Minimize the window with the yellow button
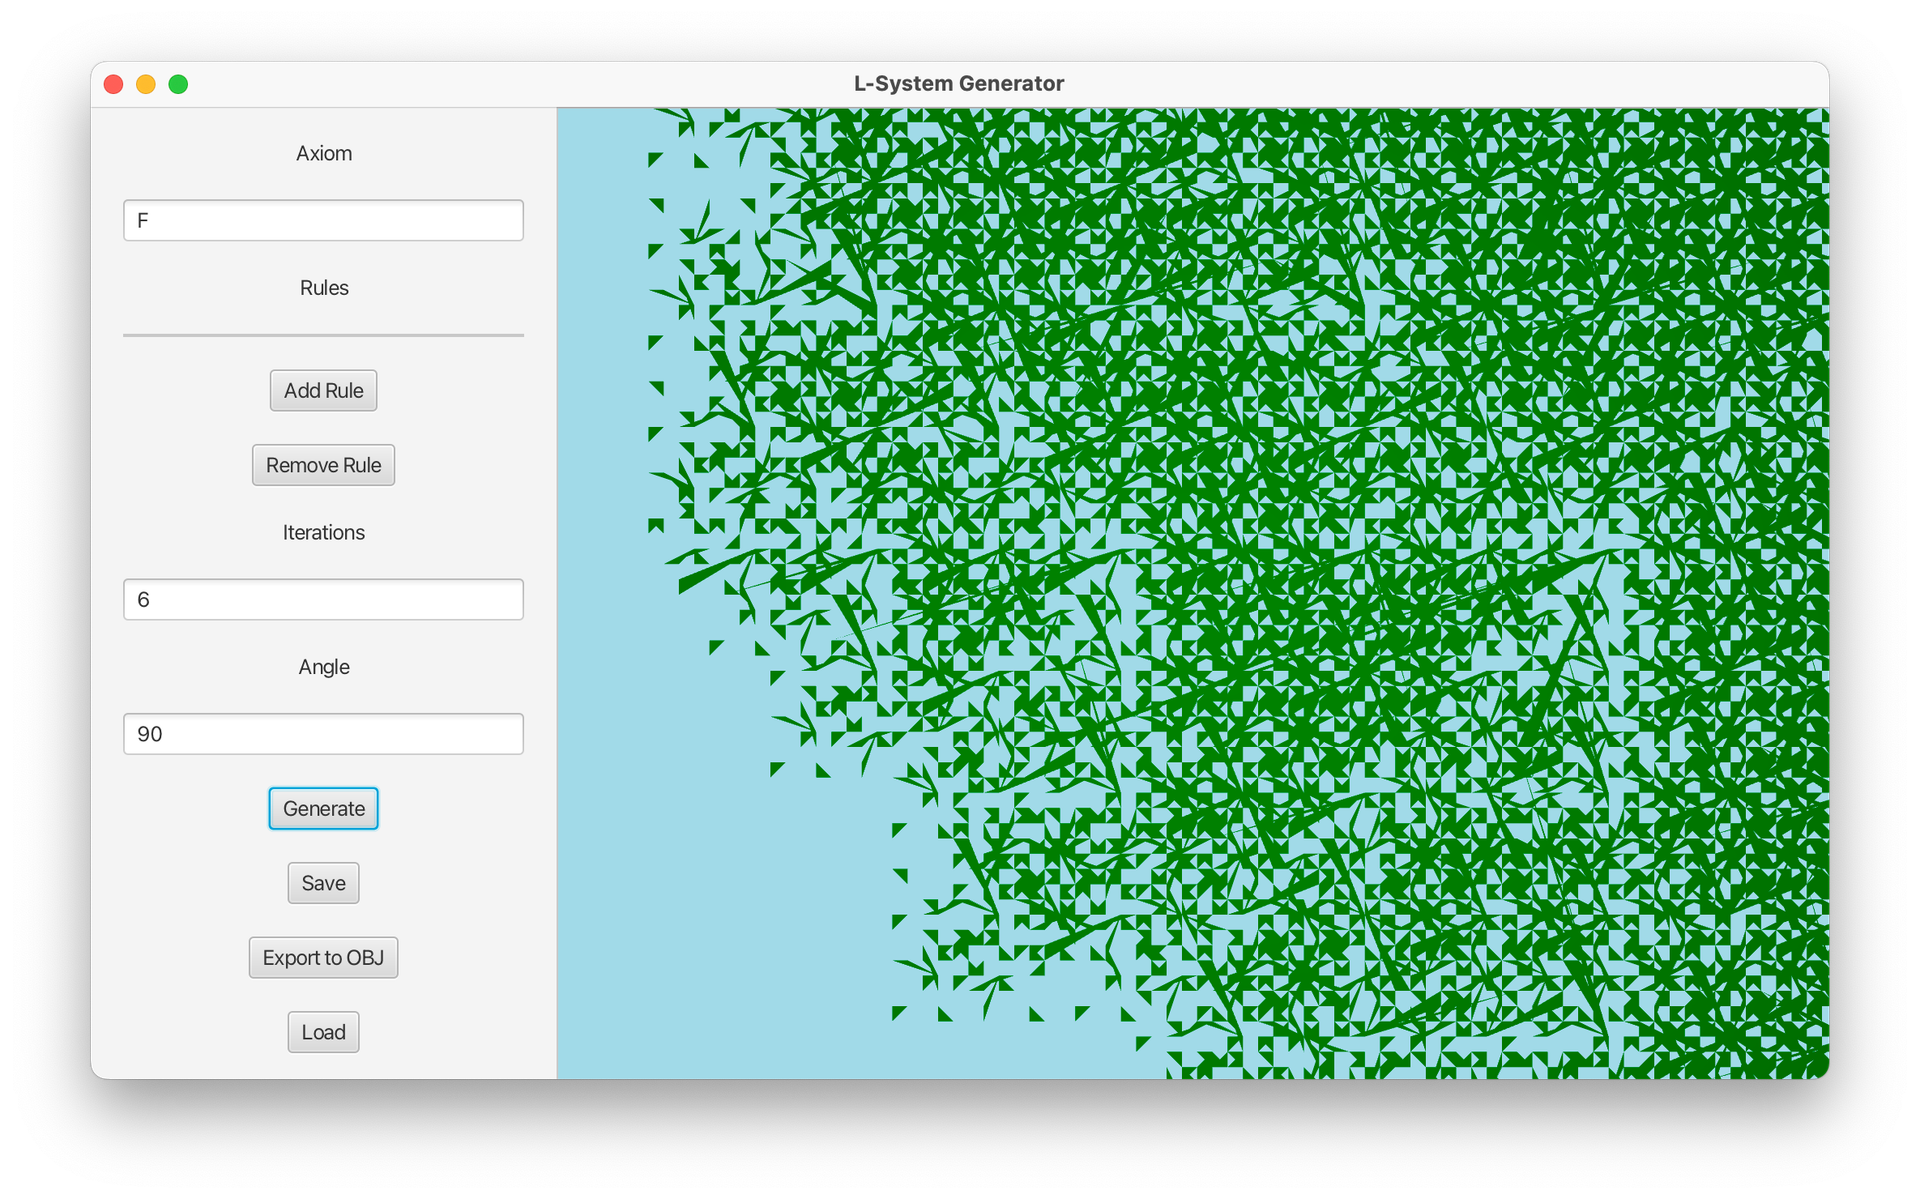Viewport: 1920px width, 1199px height. (146, 84)
